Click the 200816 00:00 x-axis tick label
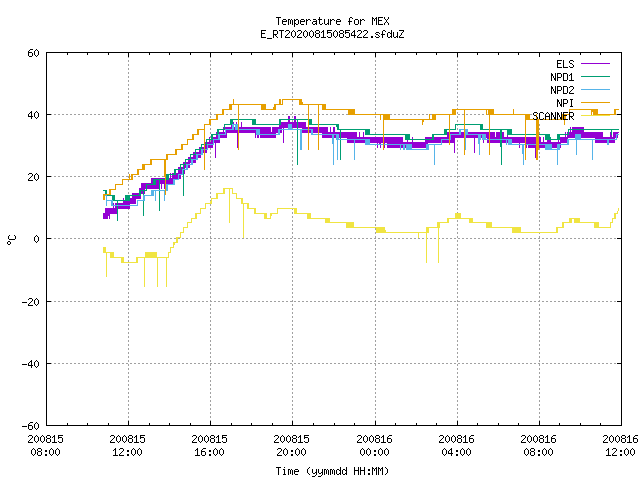Viewport: 640px width, 480px height. coord(375,446)
